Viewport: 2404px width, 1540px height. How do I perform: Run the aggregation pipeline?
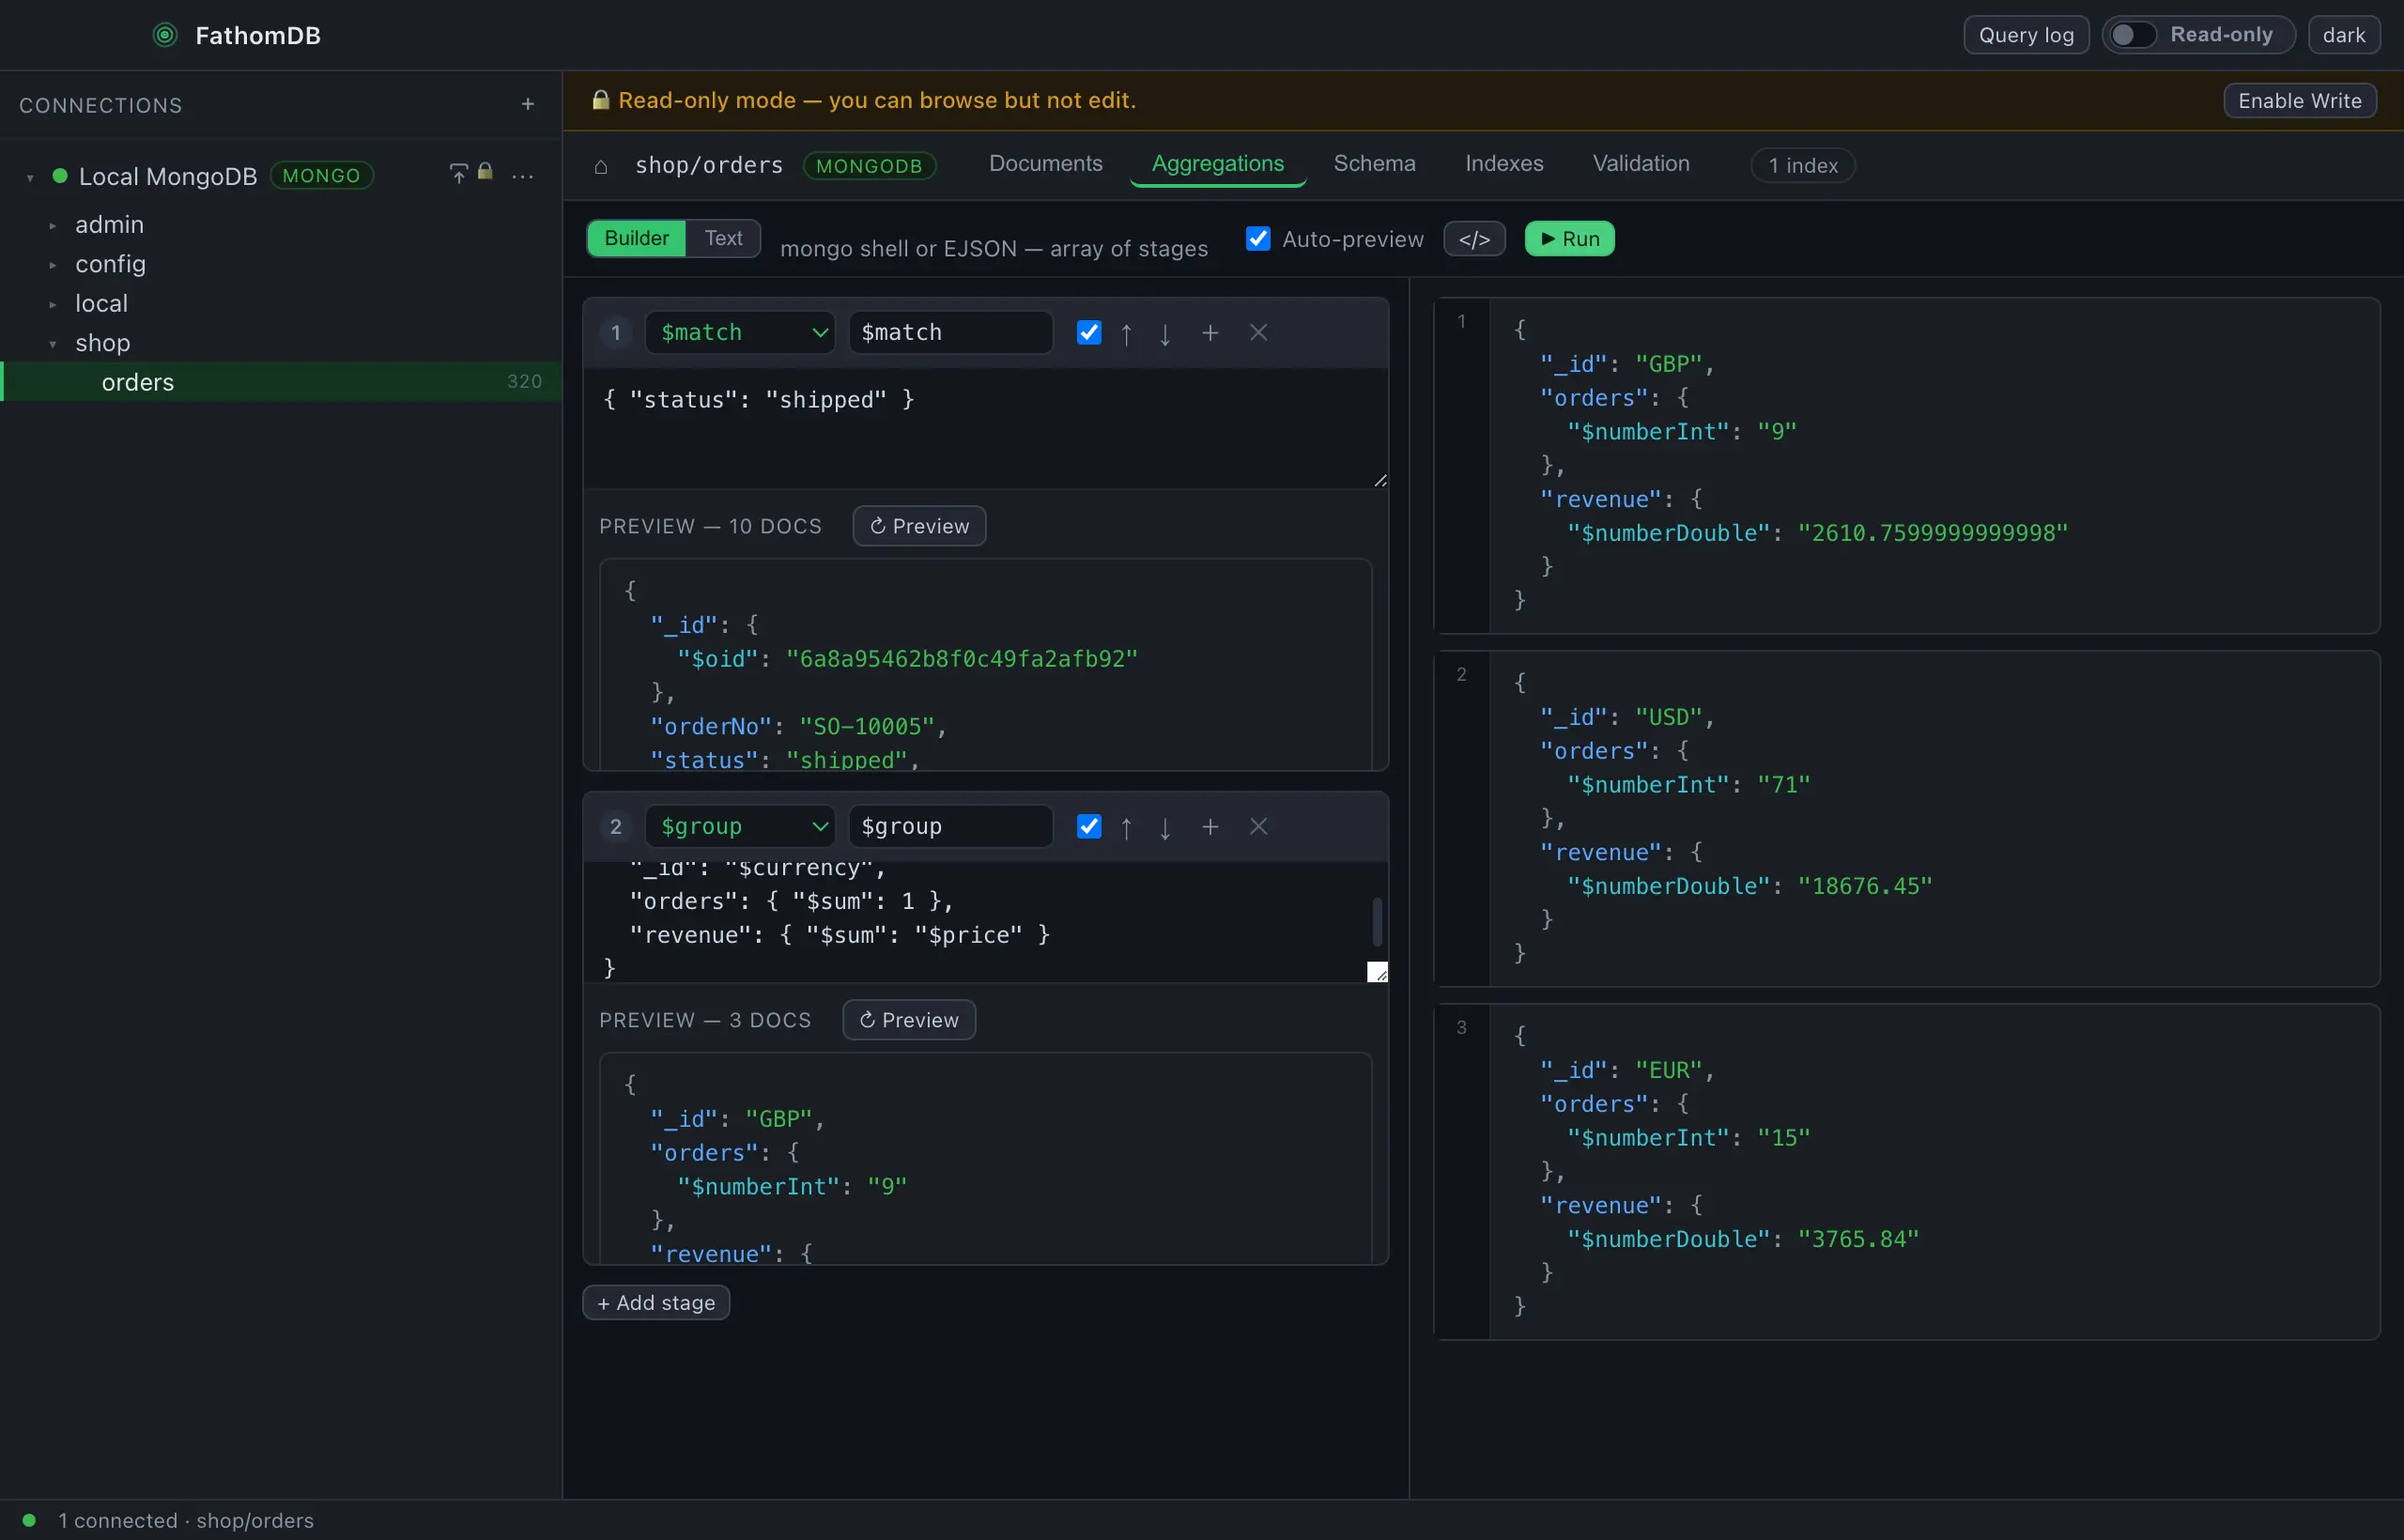click(1569, 239)
